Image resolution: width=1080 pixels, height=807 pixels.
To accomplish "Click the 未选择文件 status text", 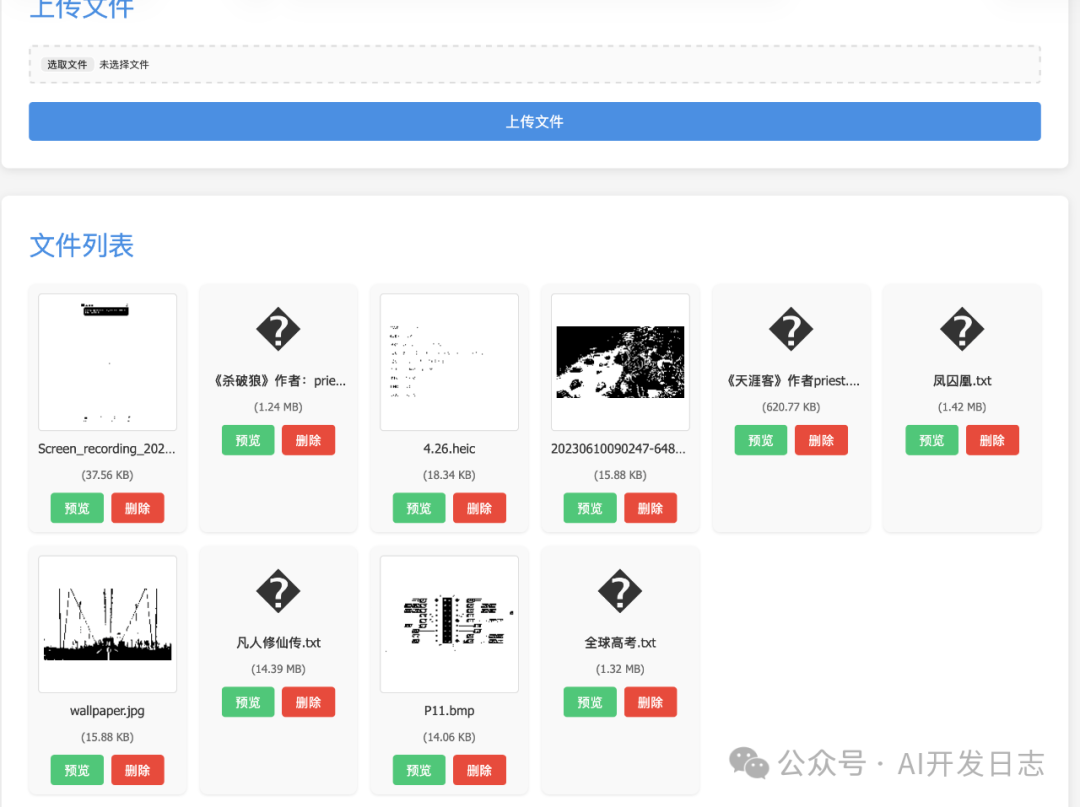I will pyautogui.click(x=124, y=64).
